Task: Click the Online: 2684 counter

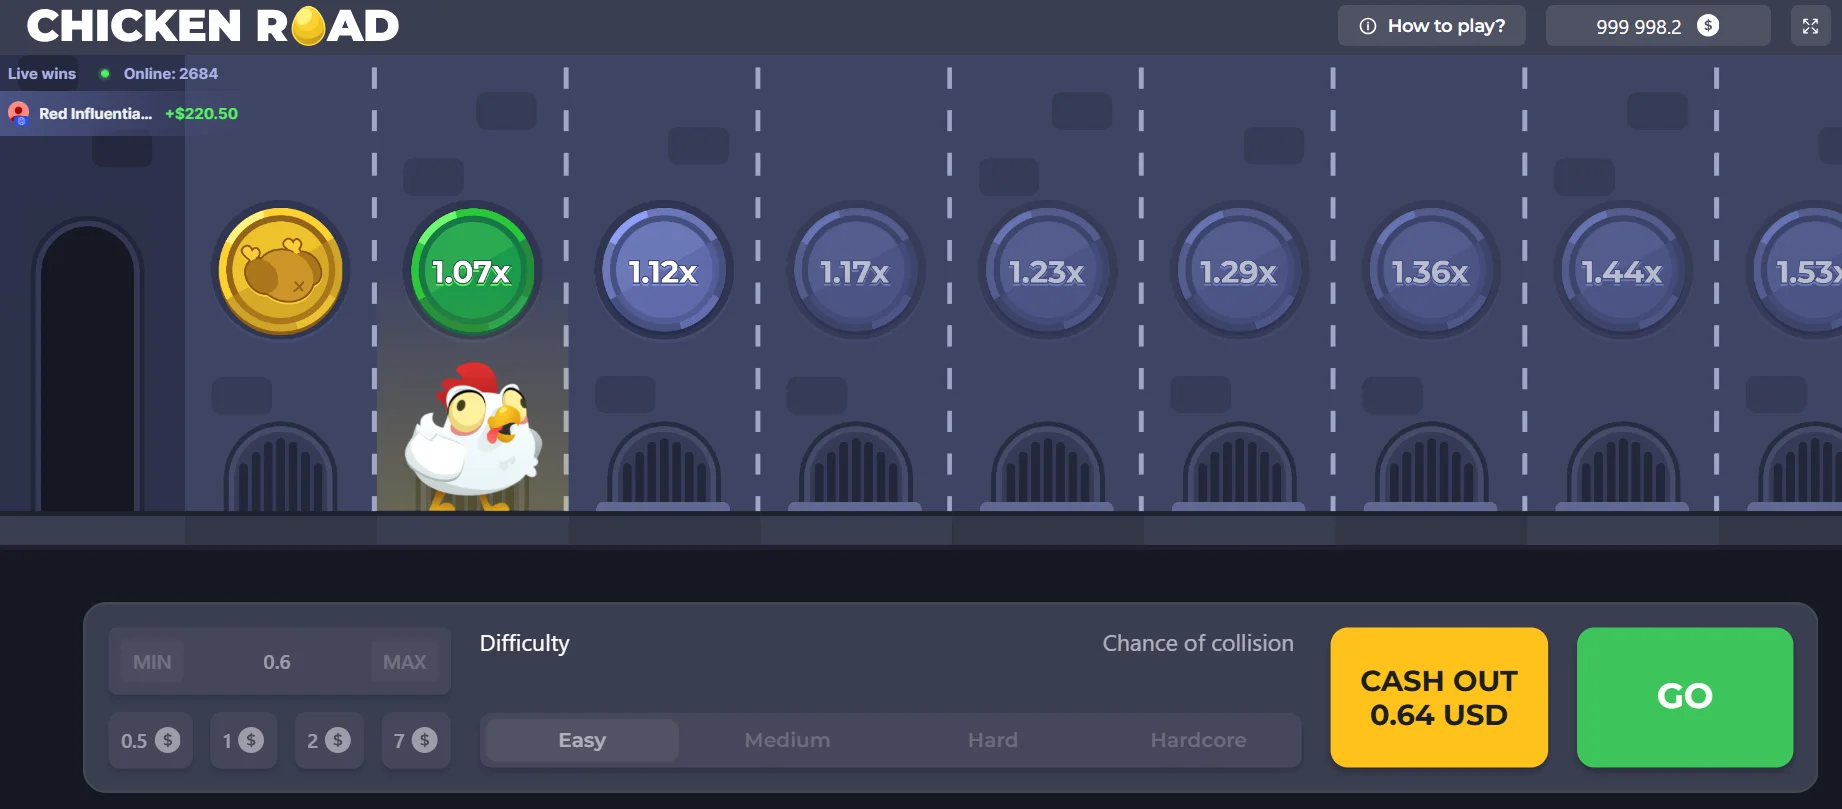Action: [171, 73]
